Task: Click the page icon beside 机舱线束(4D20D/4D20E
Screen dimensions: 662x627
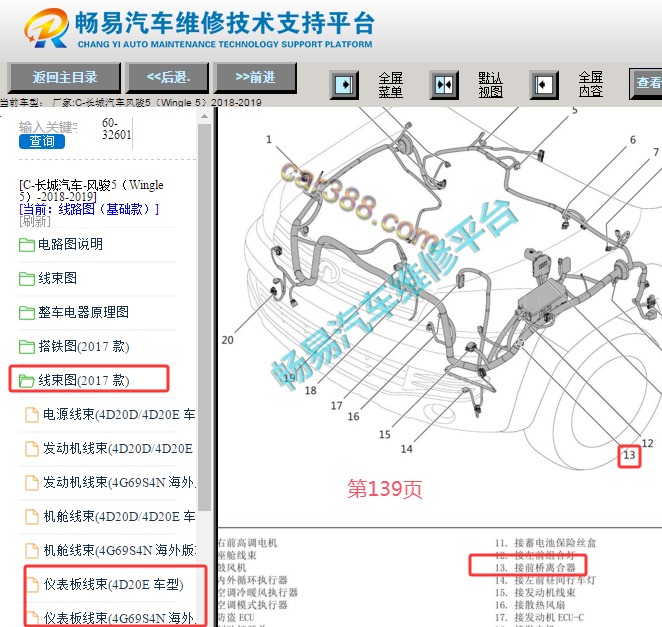Action: (x=32, y=516)
